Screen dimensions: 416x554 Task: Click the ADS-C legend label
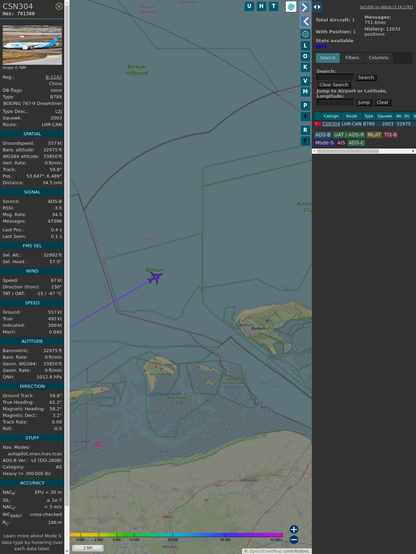pyautogui.click(x=356, y=143)
